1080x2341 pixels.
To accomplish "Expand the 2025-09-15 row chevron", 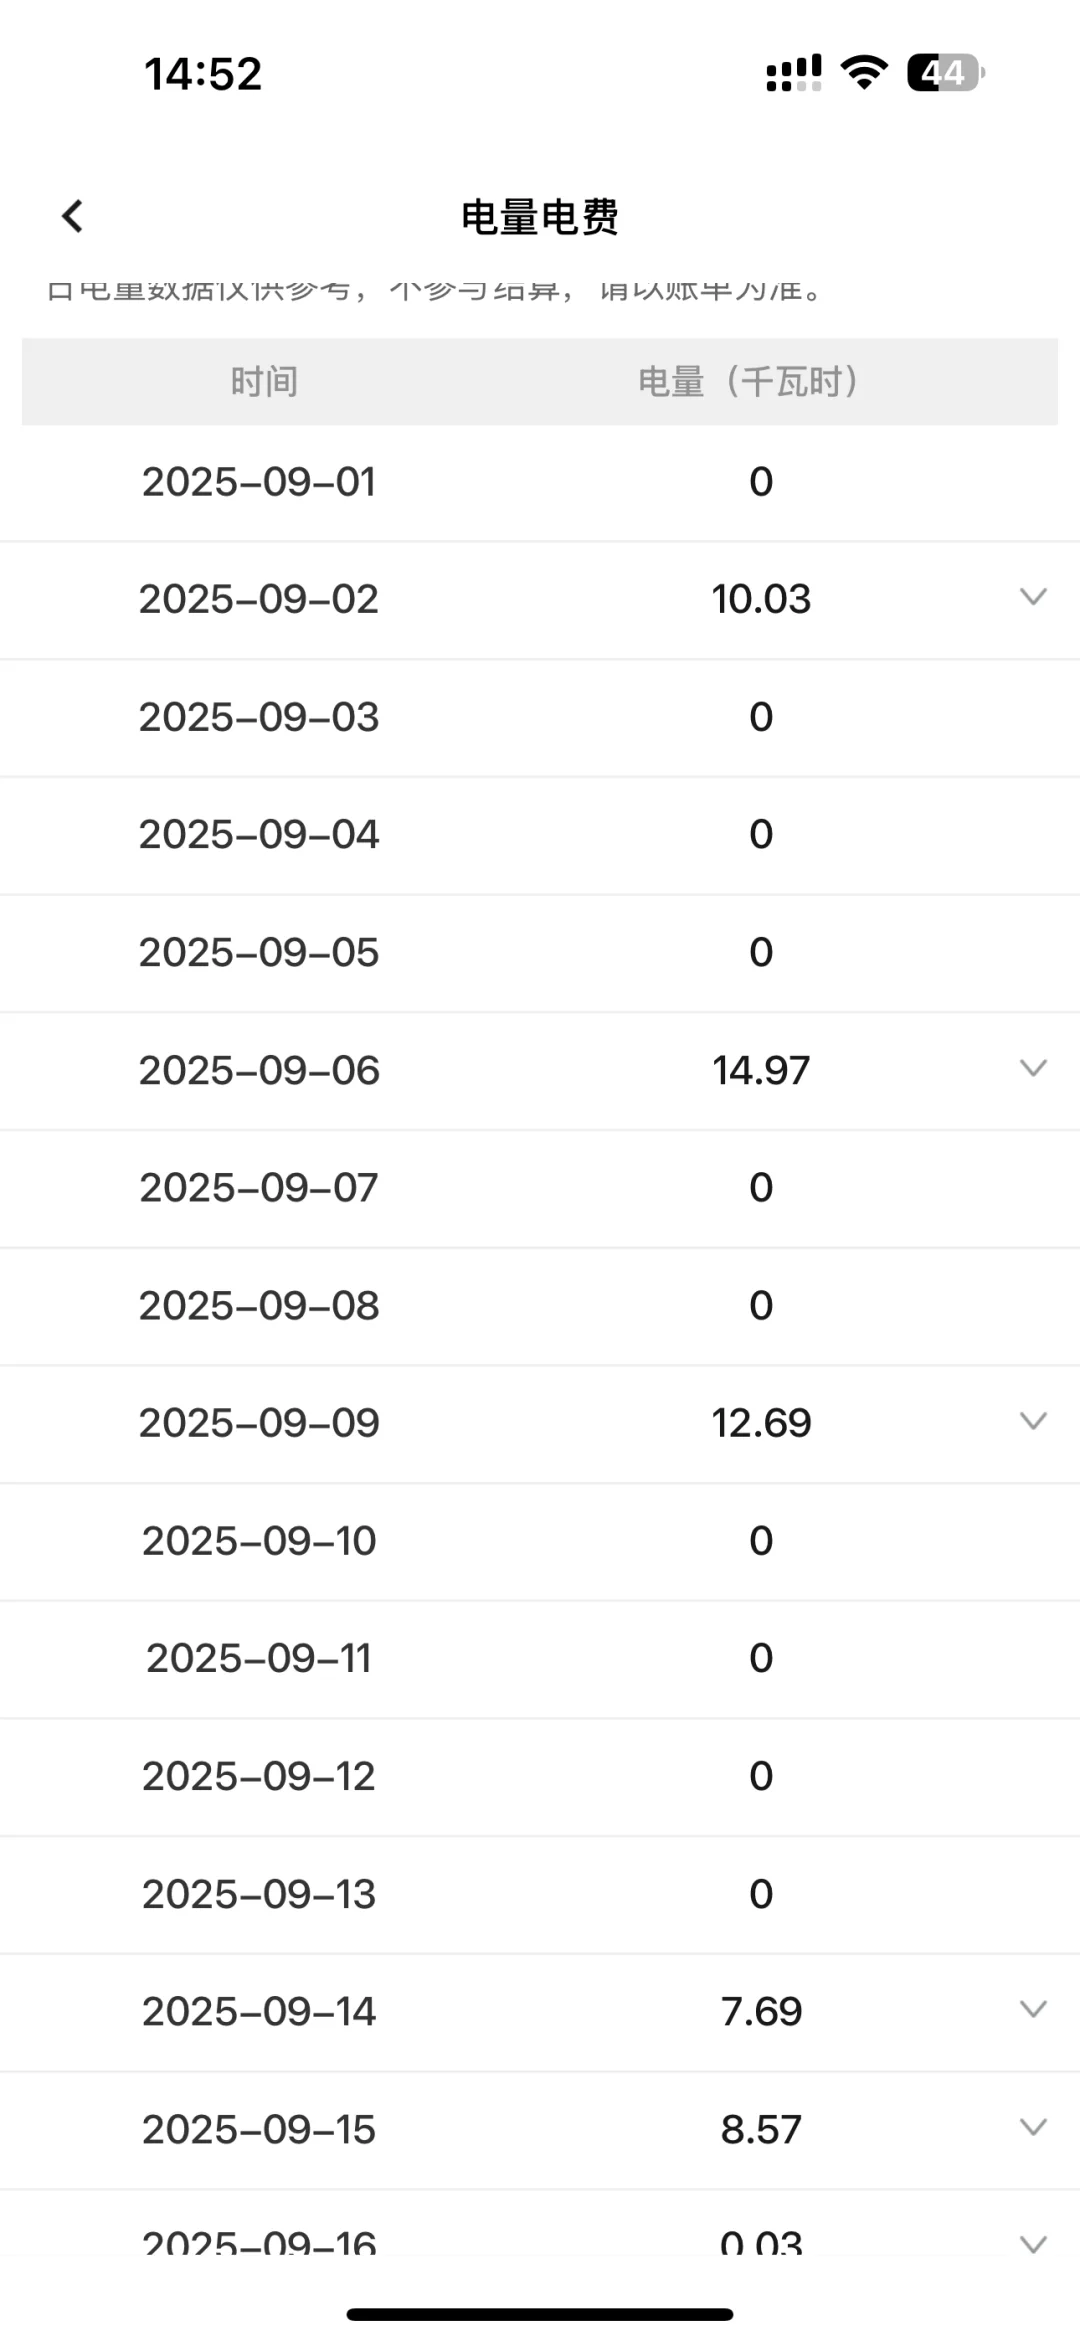I will [1032, 2128].
